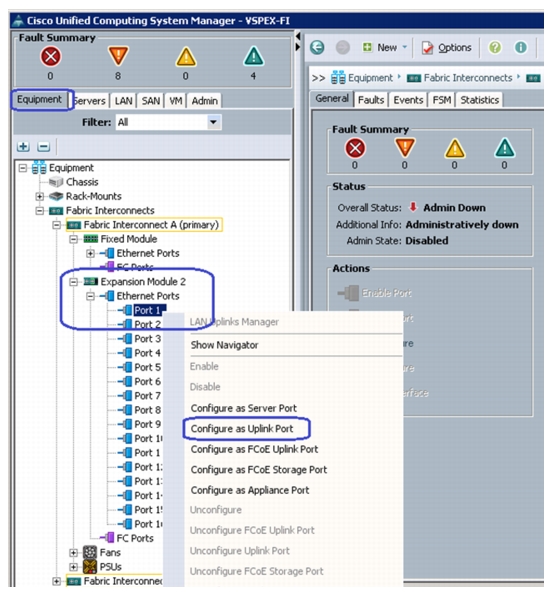The width and height of the screenshot is (552, 595).
Task: Collapse the Fixed Module node
Action: [x=74, y=239]
